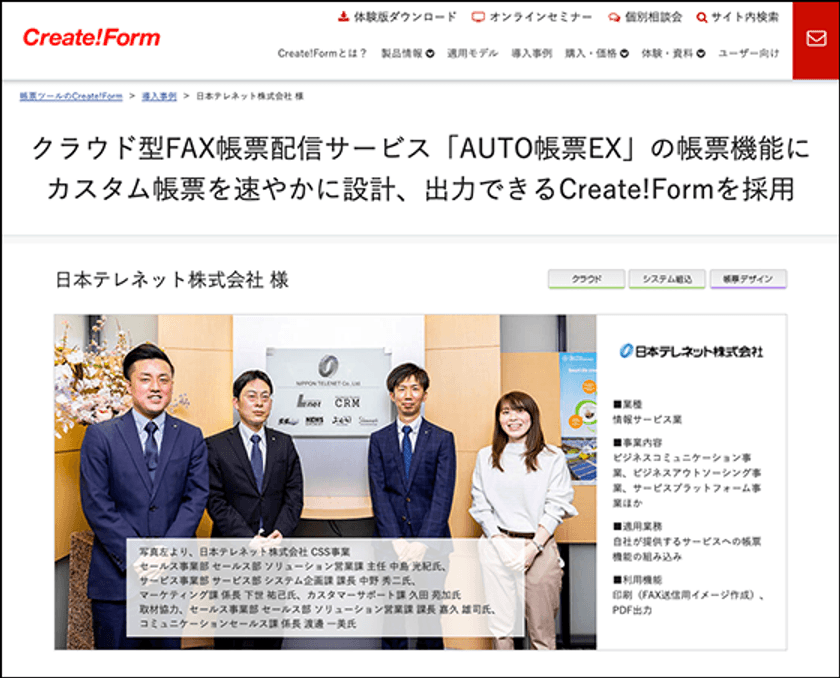
Task: Open the 体験版ダウンロード link
Action: (405, 17)
